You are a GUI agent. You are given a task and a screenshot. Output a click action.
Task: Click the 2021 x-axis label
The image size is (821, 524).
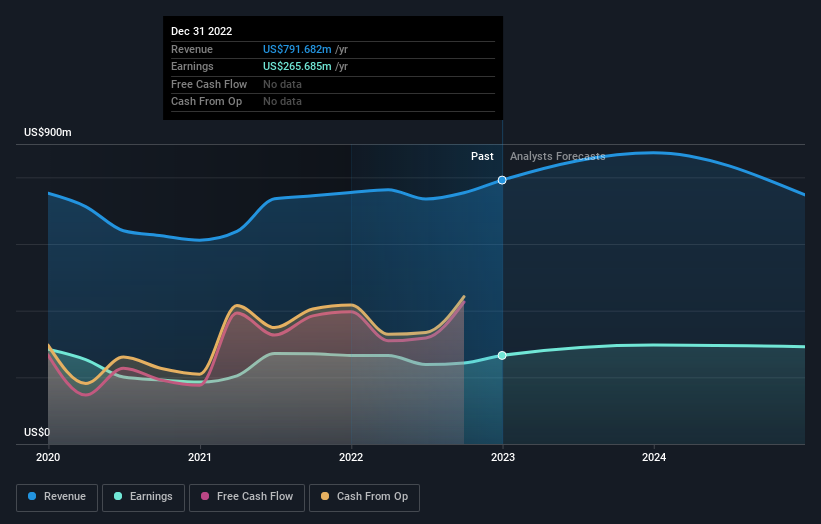tap(199, 458)
